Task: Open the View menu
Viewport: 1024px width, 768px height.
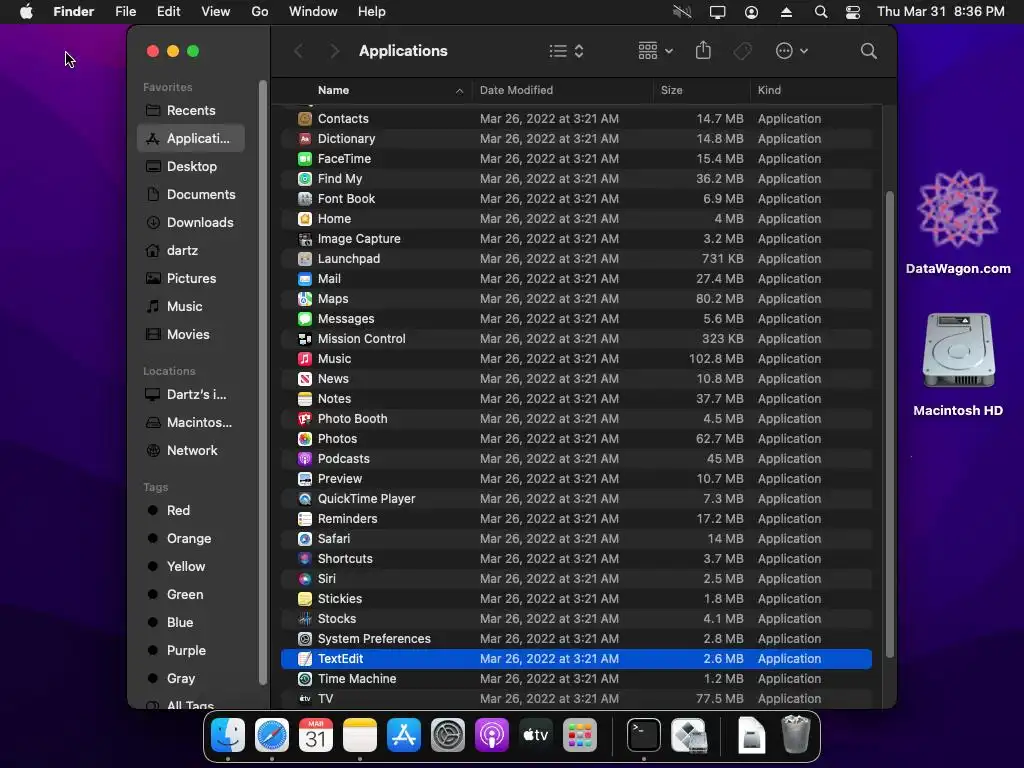Action: [x=216, y=12]
